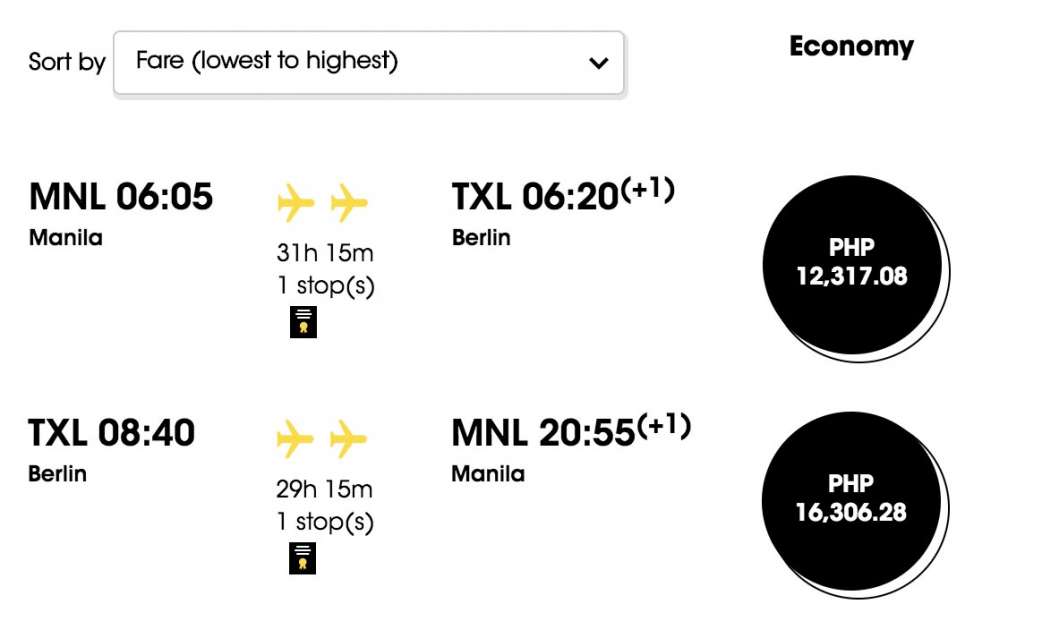Click second plane icon on the Berlin–Manila flight
1042x621 pixels.
pos(349,438)
